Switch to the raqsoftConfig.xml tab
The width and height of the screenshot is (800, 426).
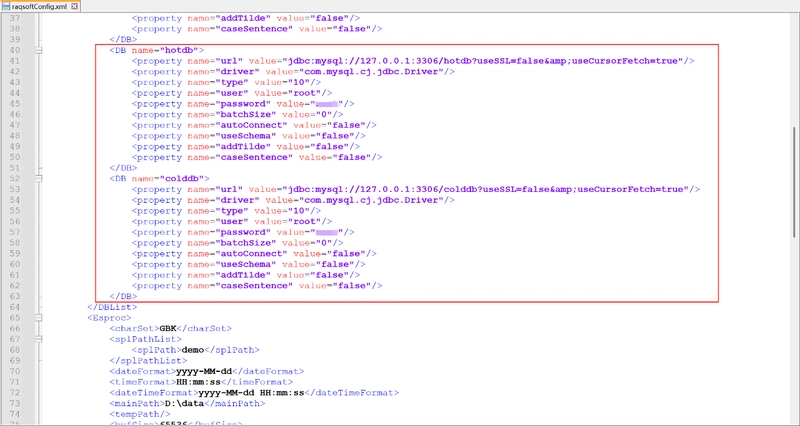click(40, 7)
